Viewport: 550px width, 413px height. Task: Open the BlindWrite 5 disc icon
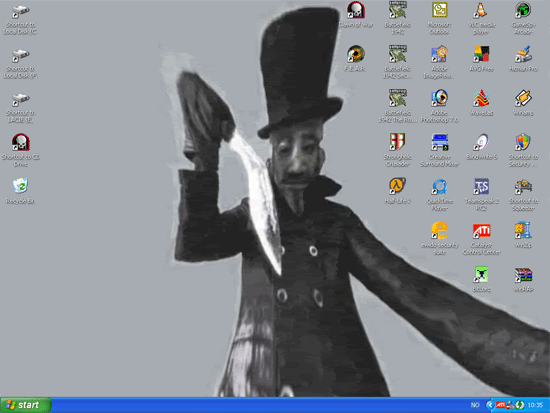click(481, 142)
